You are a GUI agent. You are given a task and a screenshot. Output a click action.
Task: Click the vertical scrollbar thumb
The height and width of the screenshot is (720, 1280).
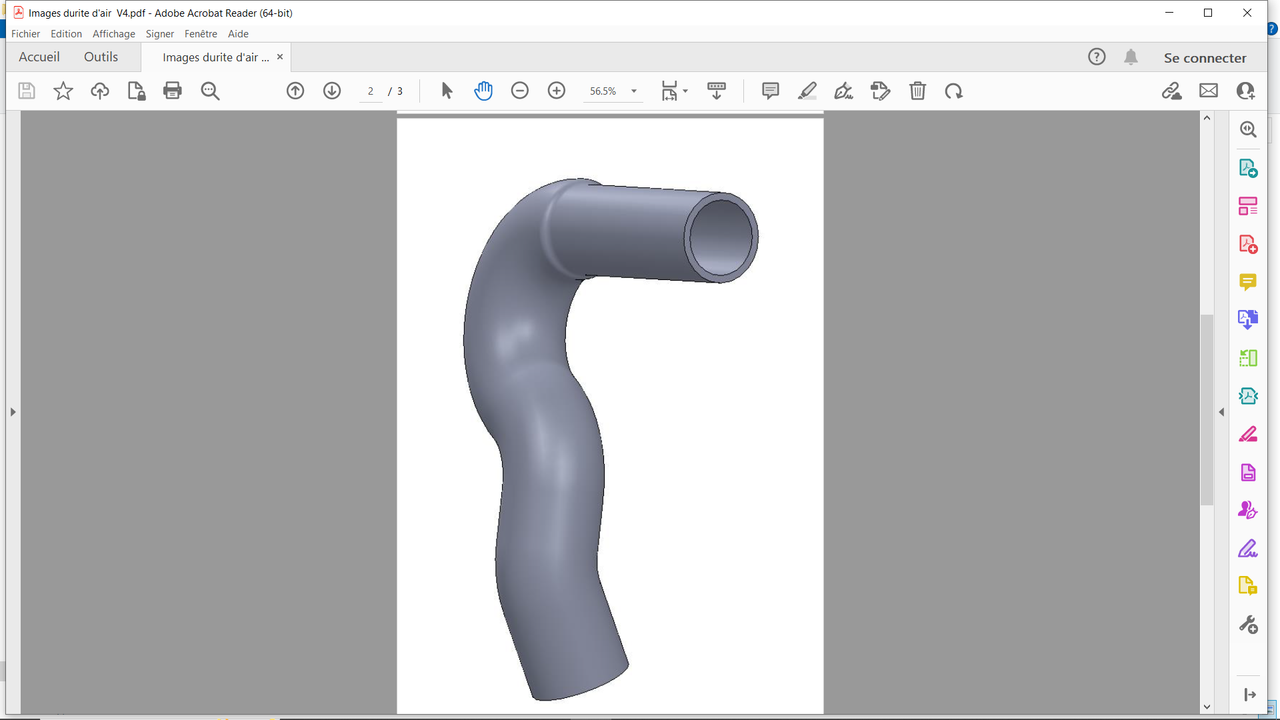pyautogui.click(x=1206, y=410)
